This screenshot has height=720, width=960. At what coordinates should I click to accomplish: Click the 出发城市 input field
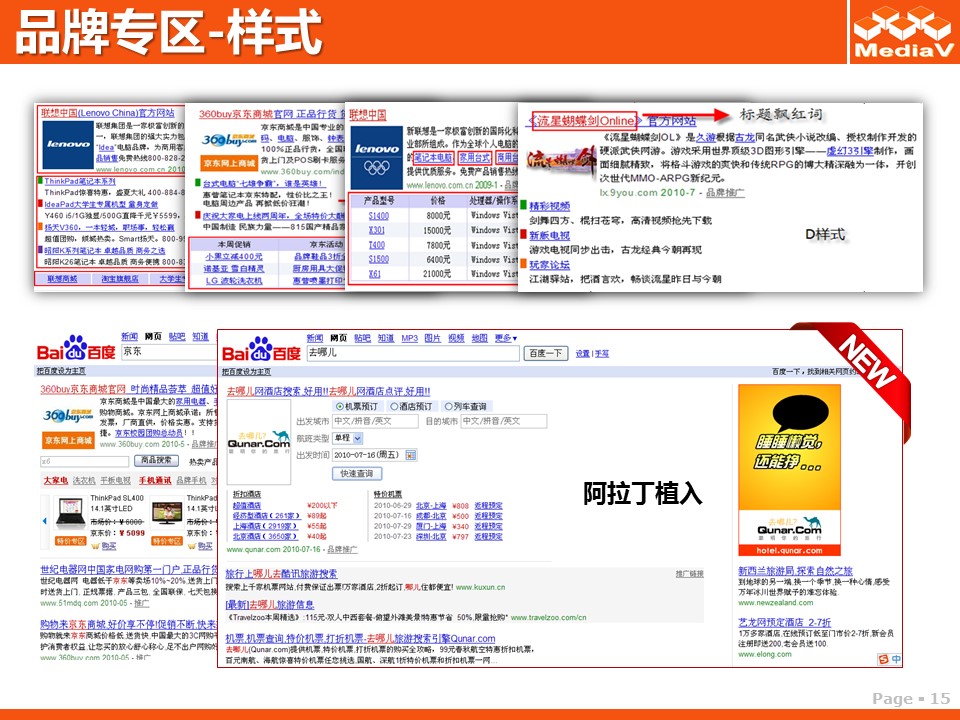375,421
